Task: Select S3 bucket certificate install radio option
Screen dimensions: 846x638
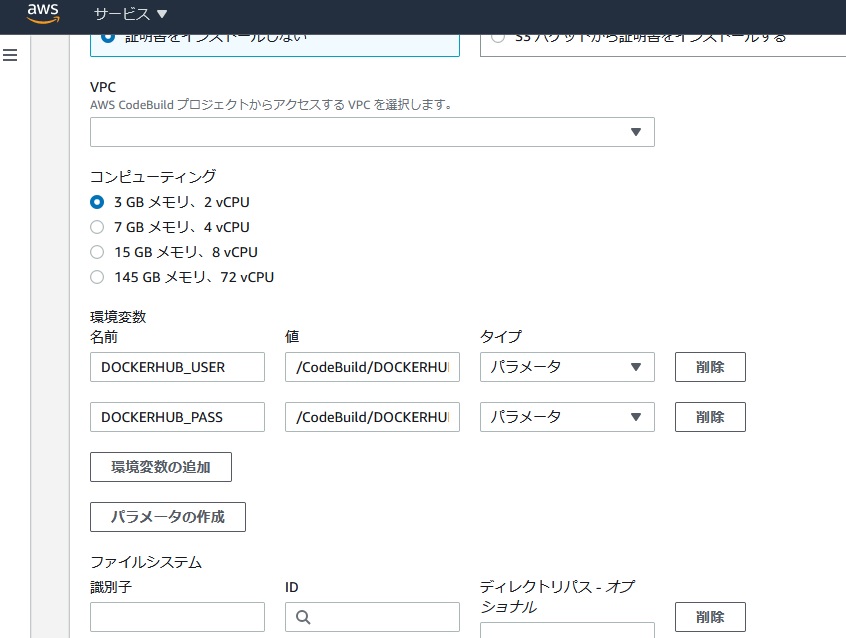Action: (498, 37)
